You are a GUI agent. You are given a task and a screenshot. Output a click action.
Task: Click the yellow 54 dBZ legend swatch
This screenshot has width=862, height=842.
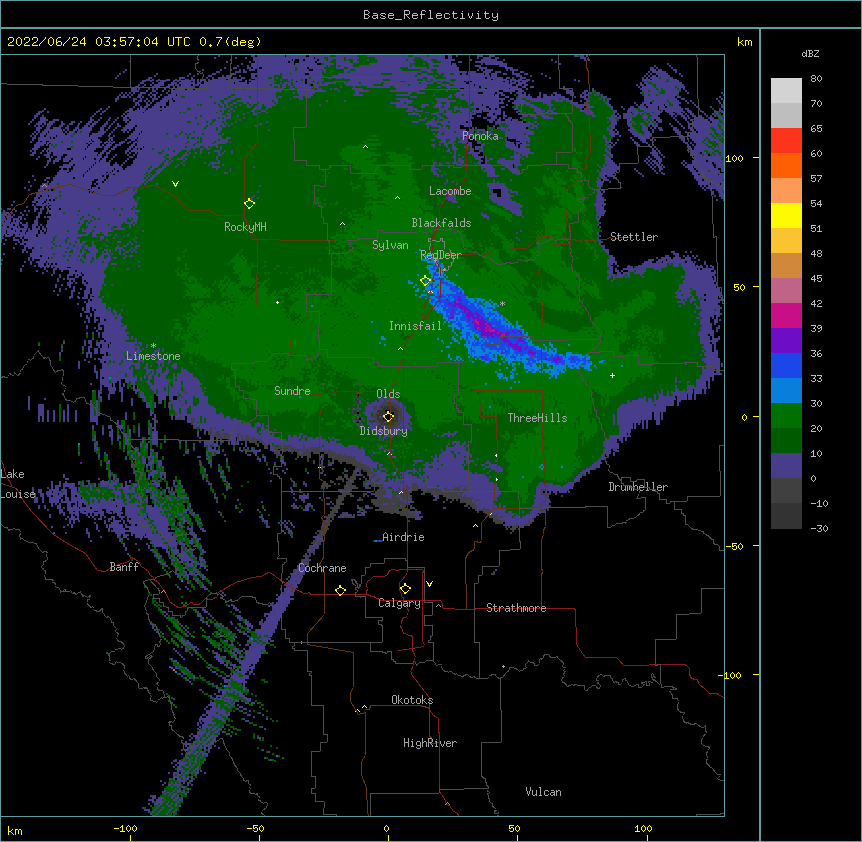point(786,215)
